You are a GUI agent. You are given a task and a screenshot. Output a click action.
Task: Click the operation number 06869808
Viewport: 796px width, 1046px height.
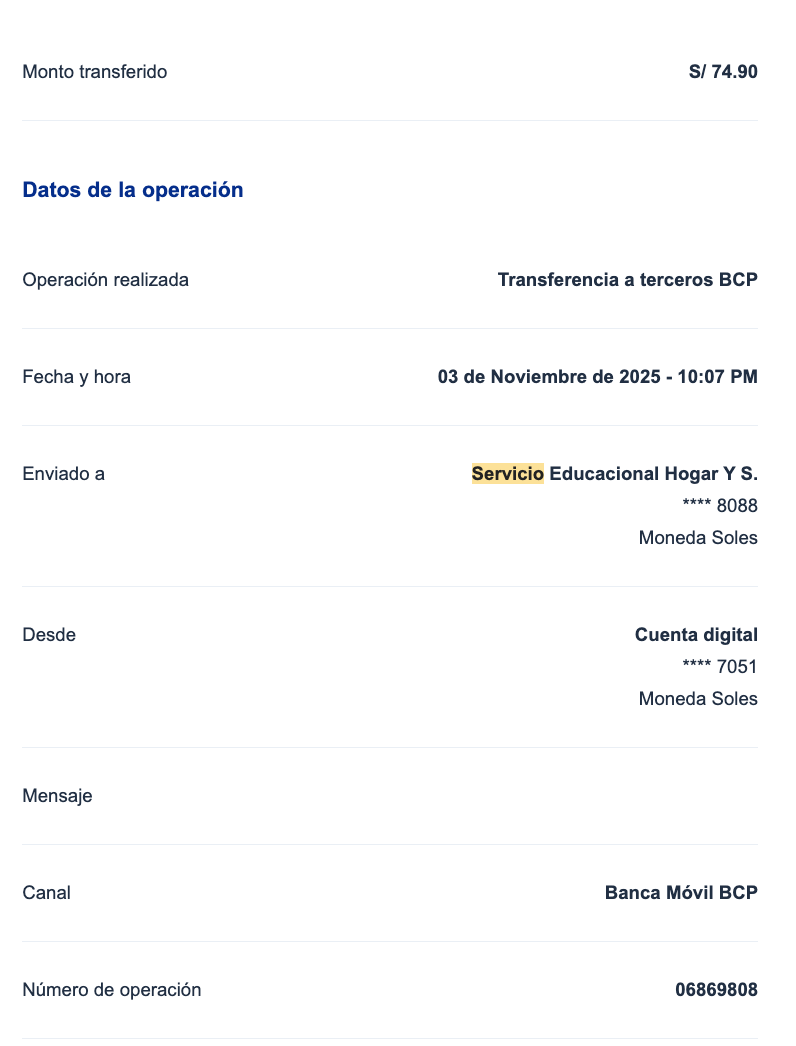point(716,990)
